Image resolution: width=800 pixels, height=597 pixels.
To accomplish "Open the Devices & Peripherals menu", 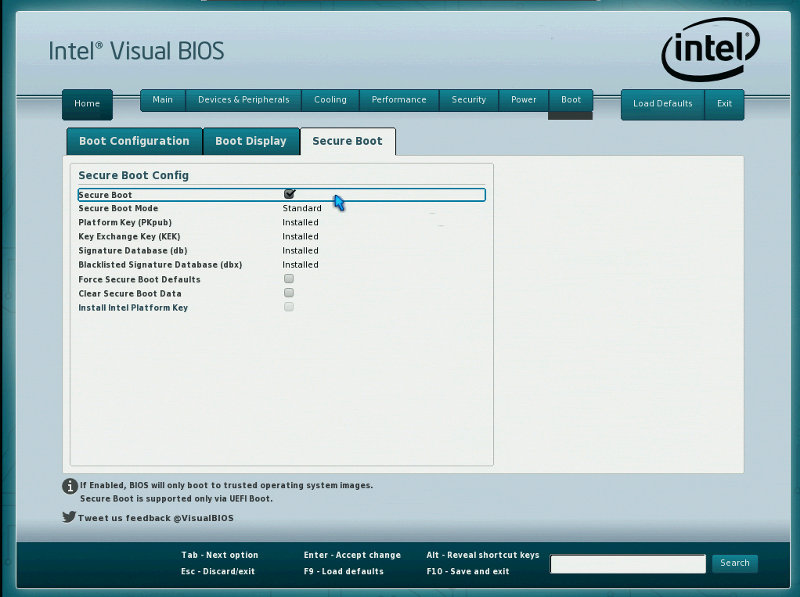I will tap(244, 99).
